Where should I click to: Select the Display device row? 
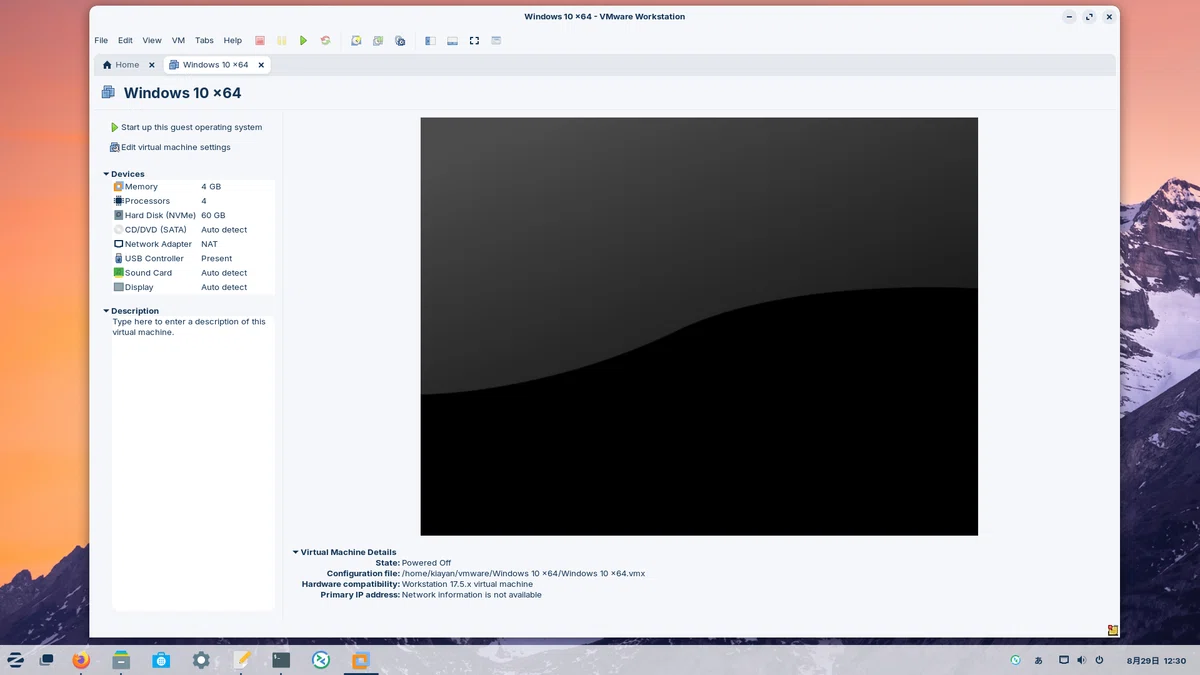[x=193, y=287]
